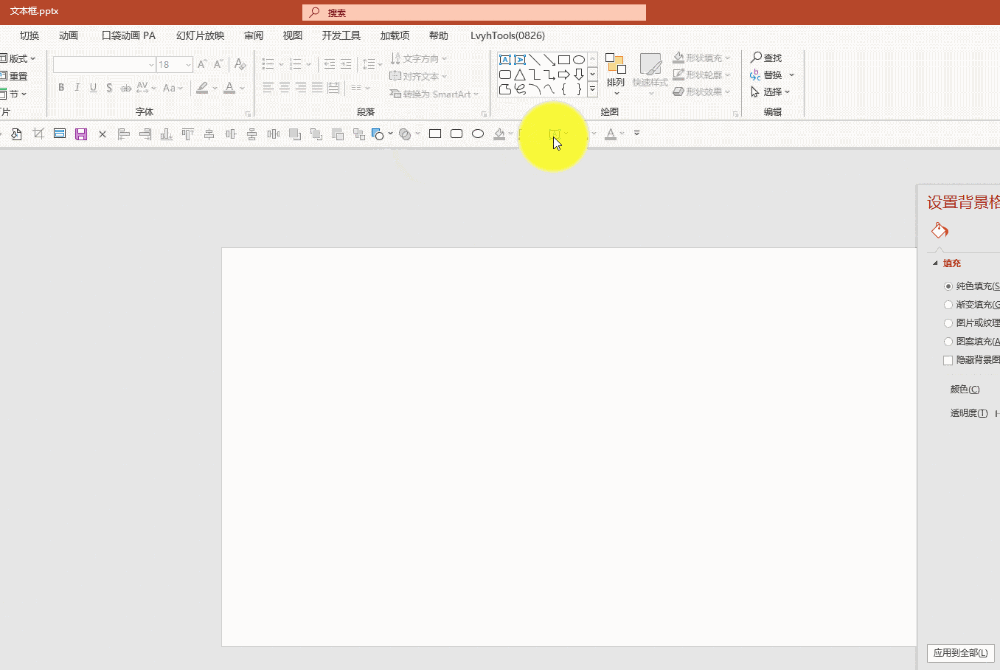Click 应用到全部 apply to all button
The height and width of the screenshot is (670, 1000).
[960, 653]
